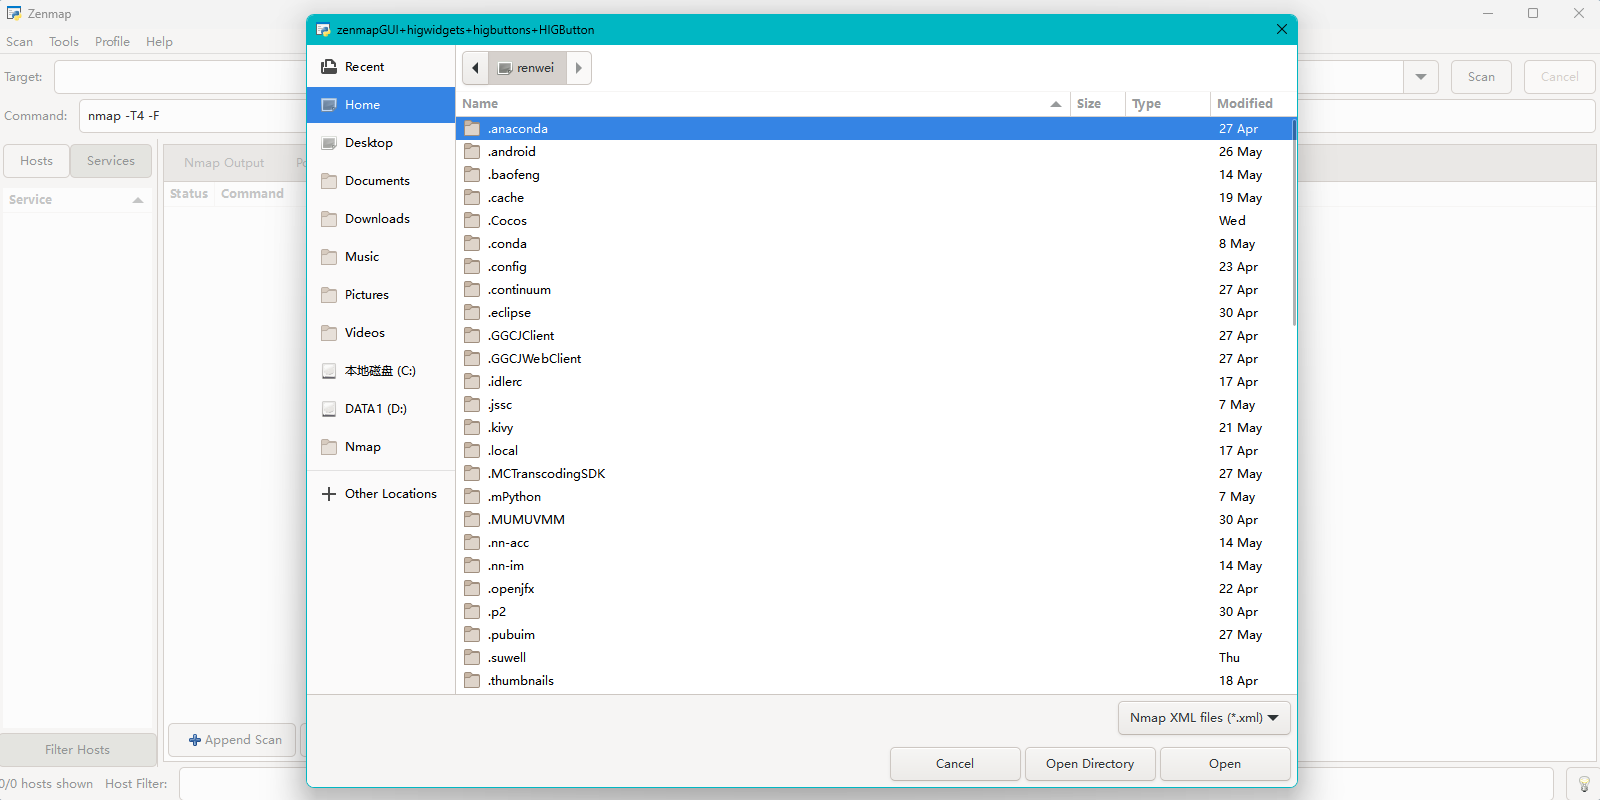The height and width of the screenshot is (800, 1600).
Task: Click the renwei path bar button
Action: [528, 68]
